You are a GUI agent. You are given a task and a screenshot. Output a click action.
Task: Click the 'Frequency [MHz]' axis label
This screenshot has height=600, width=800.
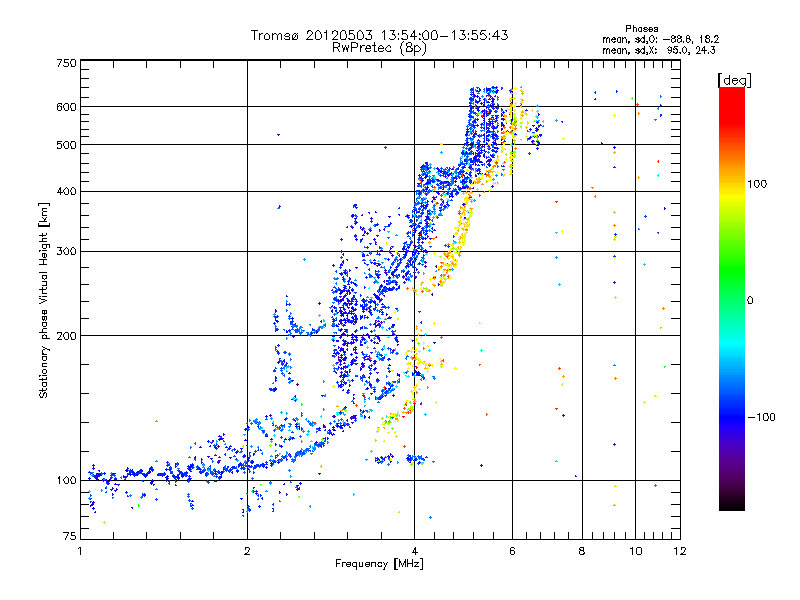[379, 564]
